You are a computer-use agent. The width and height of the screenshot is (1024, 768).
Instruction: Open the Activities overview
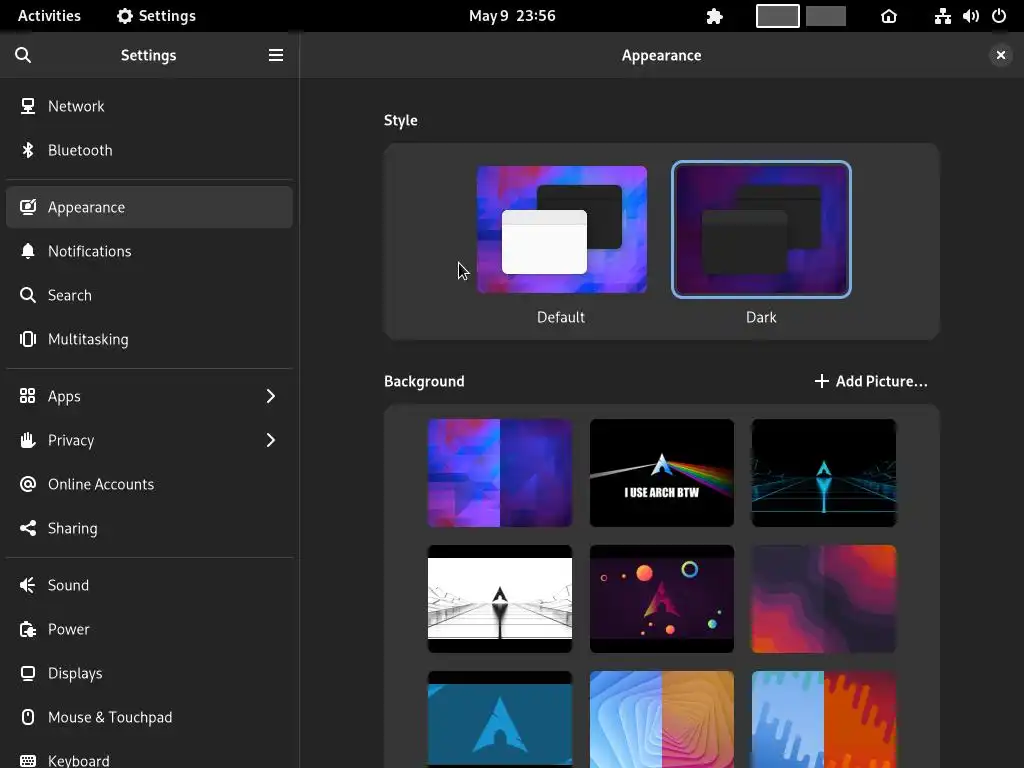tap(49, 16)
